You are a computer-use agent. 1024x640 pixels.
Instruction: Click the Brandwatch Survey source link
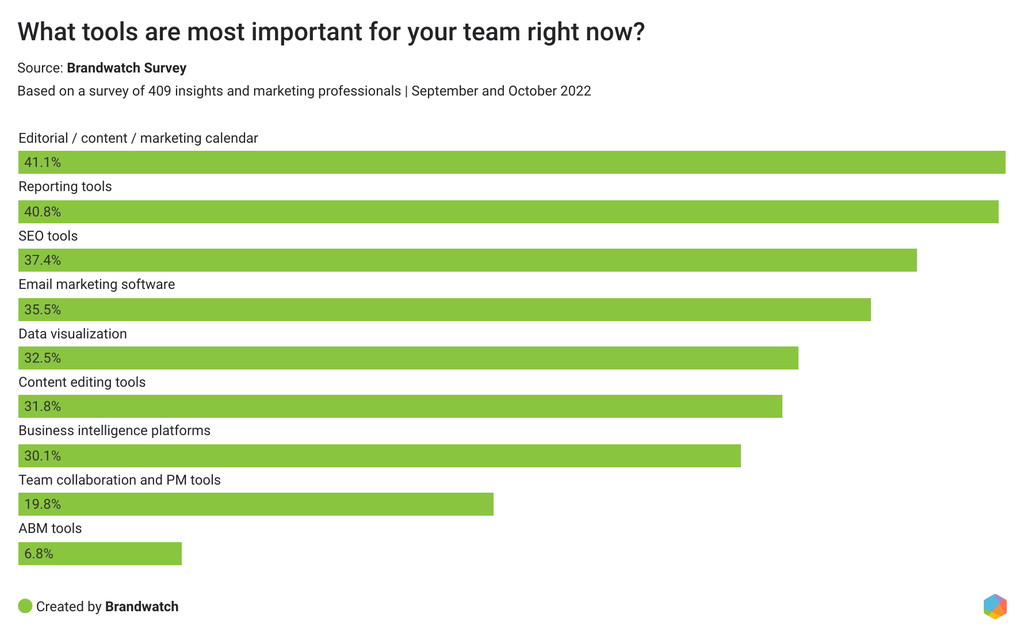(126, 68)
